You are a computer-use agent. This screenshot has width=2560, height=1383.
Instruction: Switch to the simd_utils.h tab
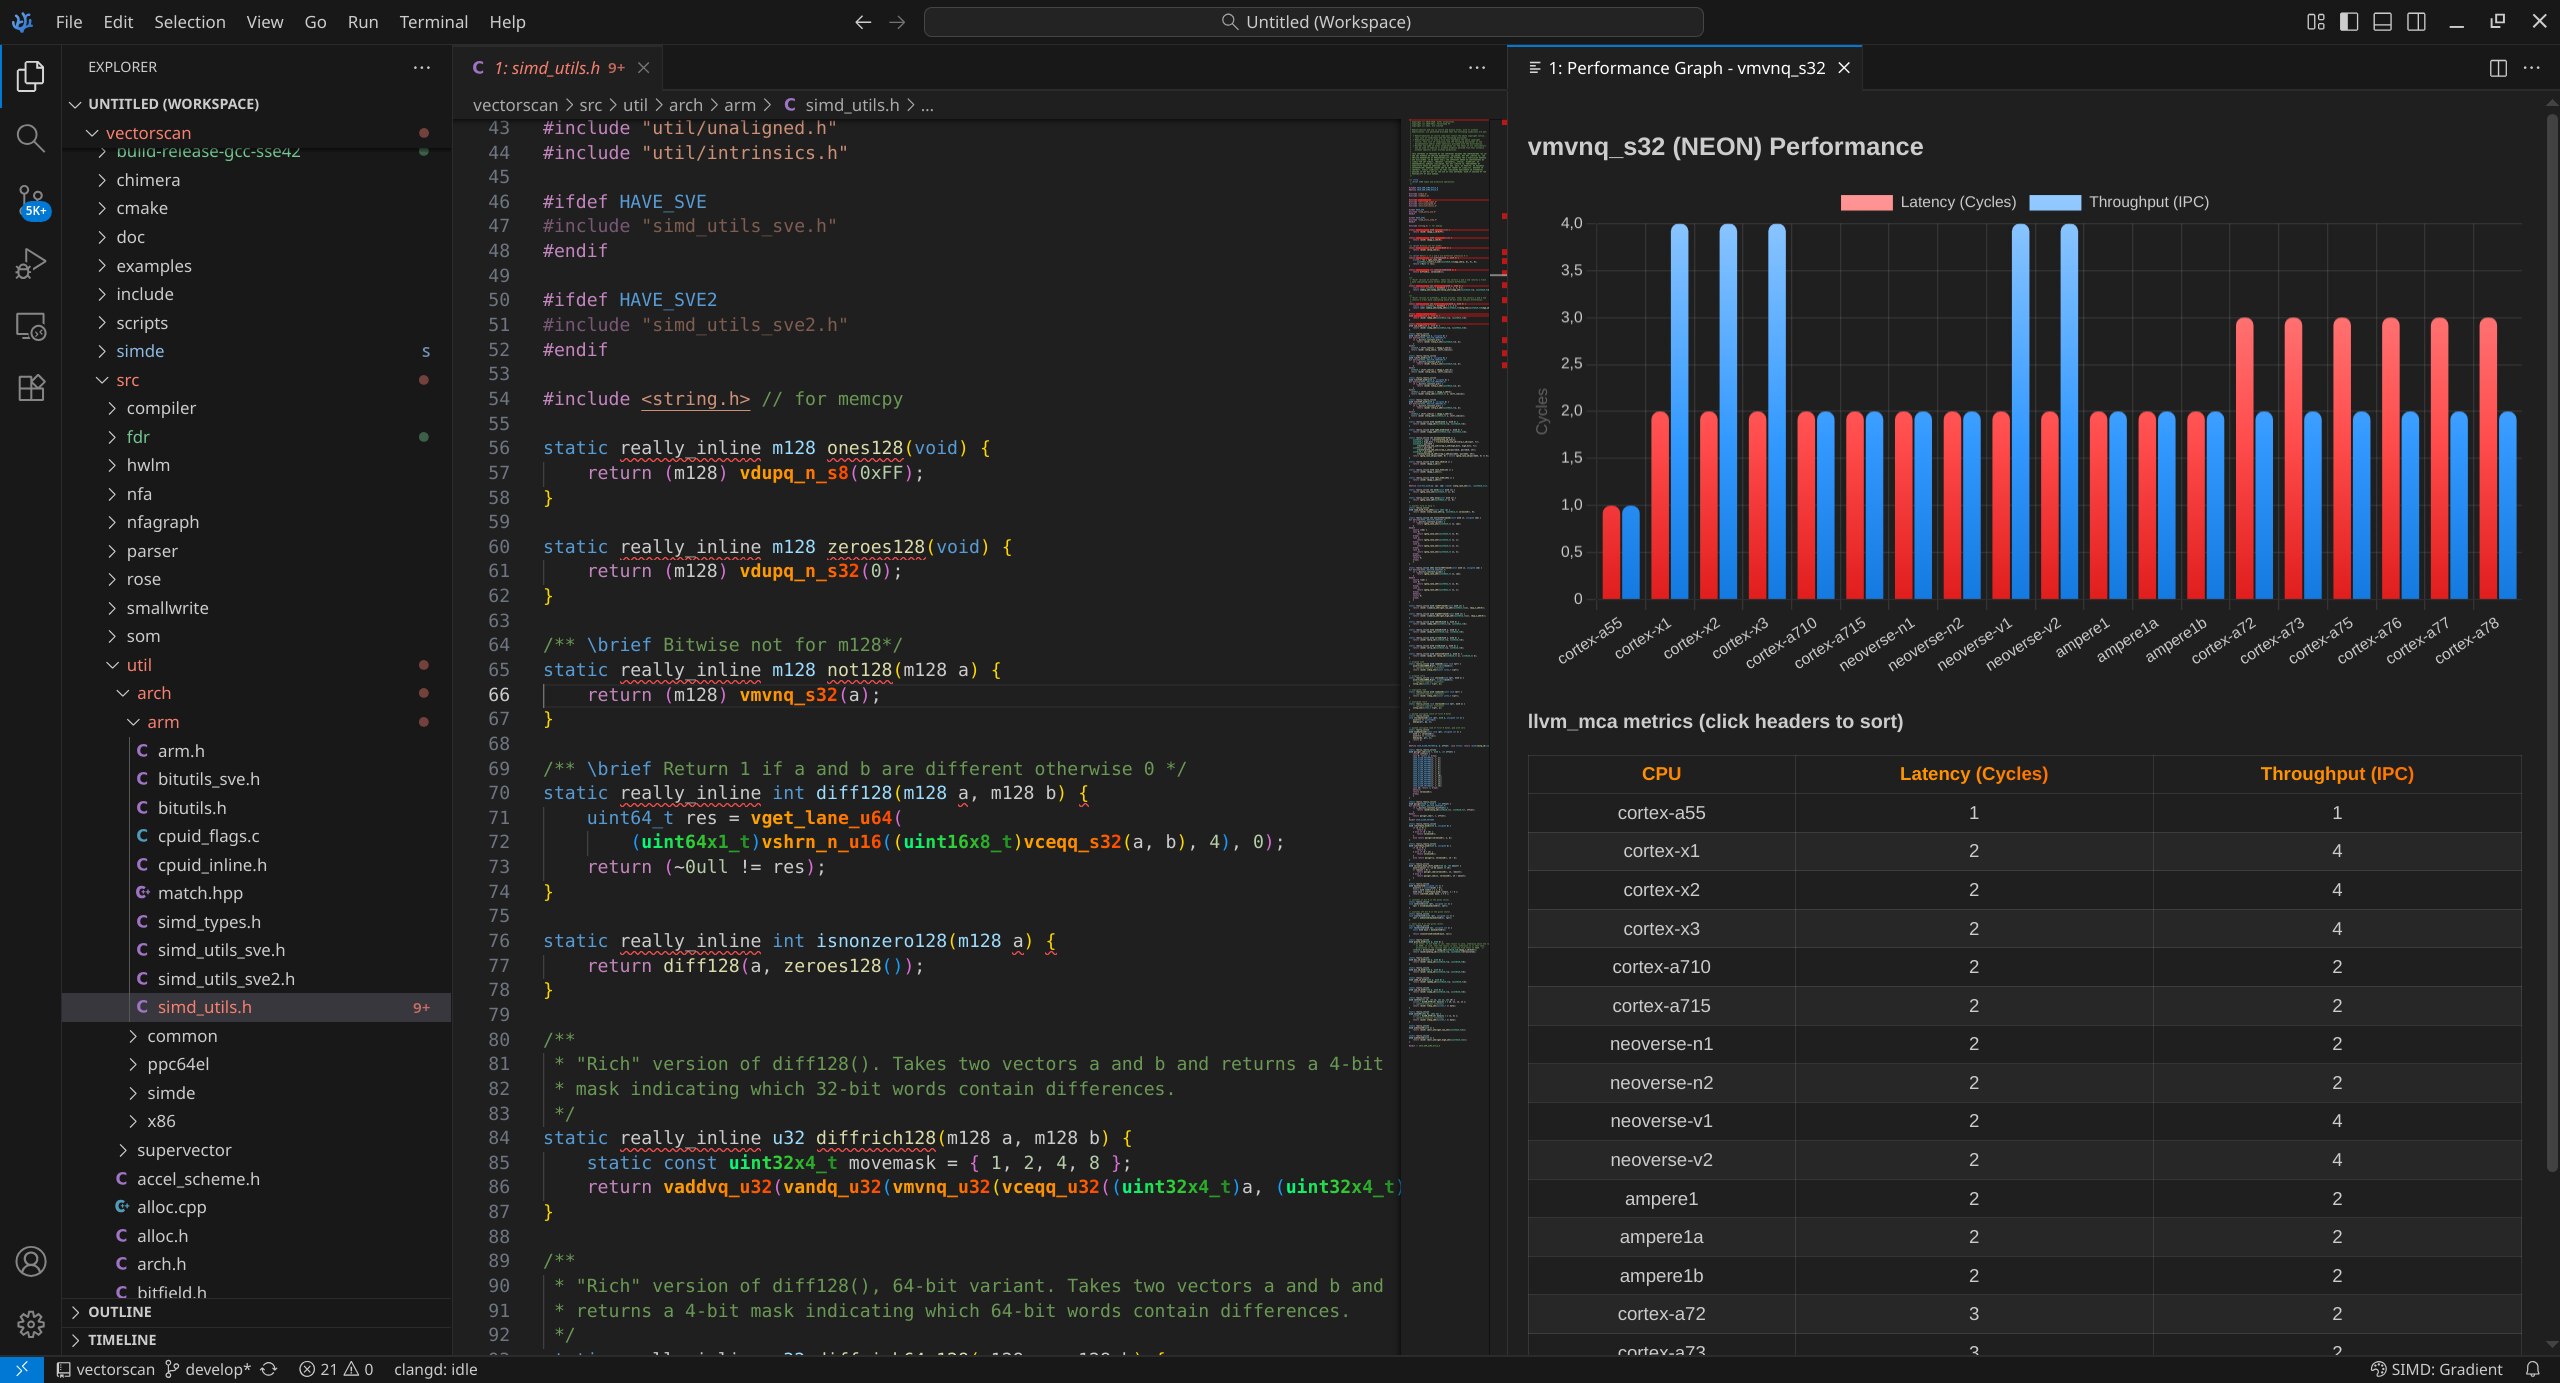pyautogui.click(x=550, y=67)
